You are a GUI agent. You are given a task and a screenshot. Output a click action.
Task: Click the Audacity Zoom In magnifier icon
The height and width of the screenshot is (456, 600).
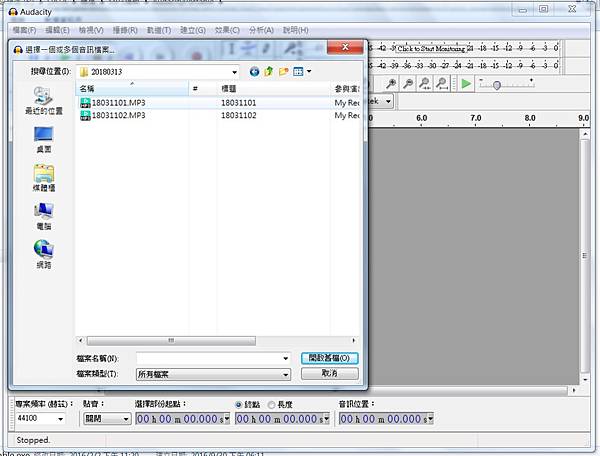click(391, 83)
